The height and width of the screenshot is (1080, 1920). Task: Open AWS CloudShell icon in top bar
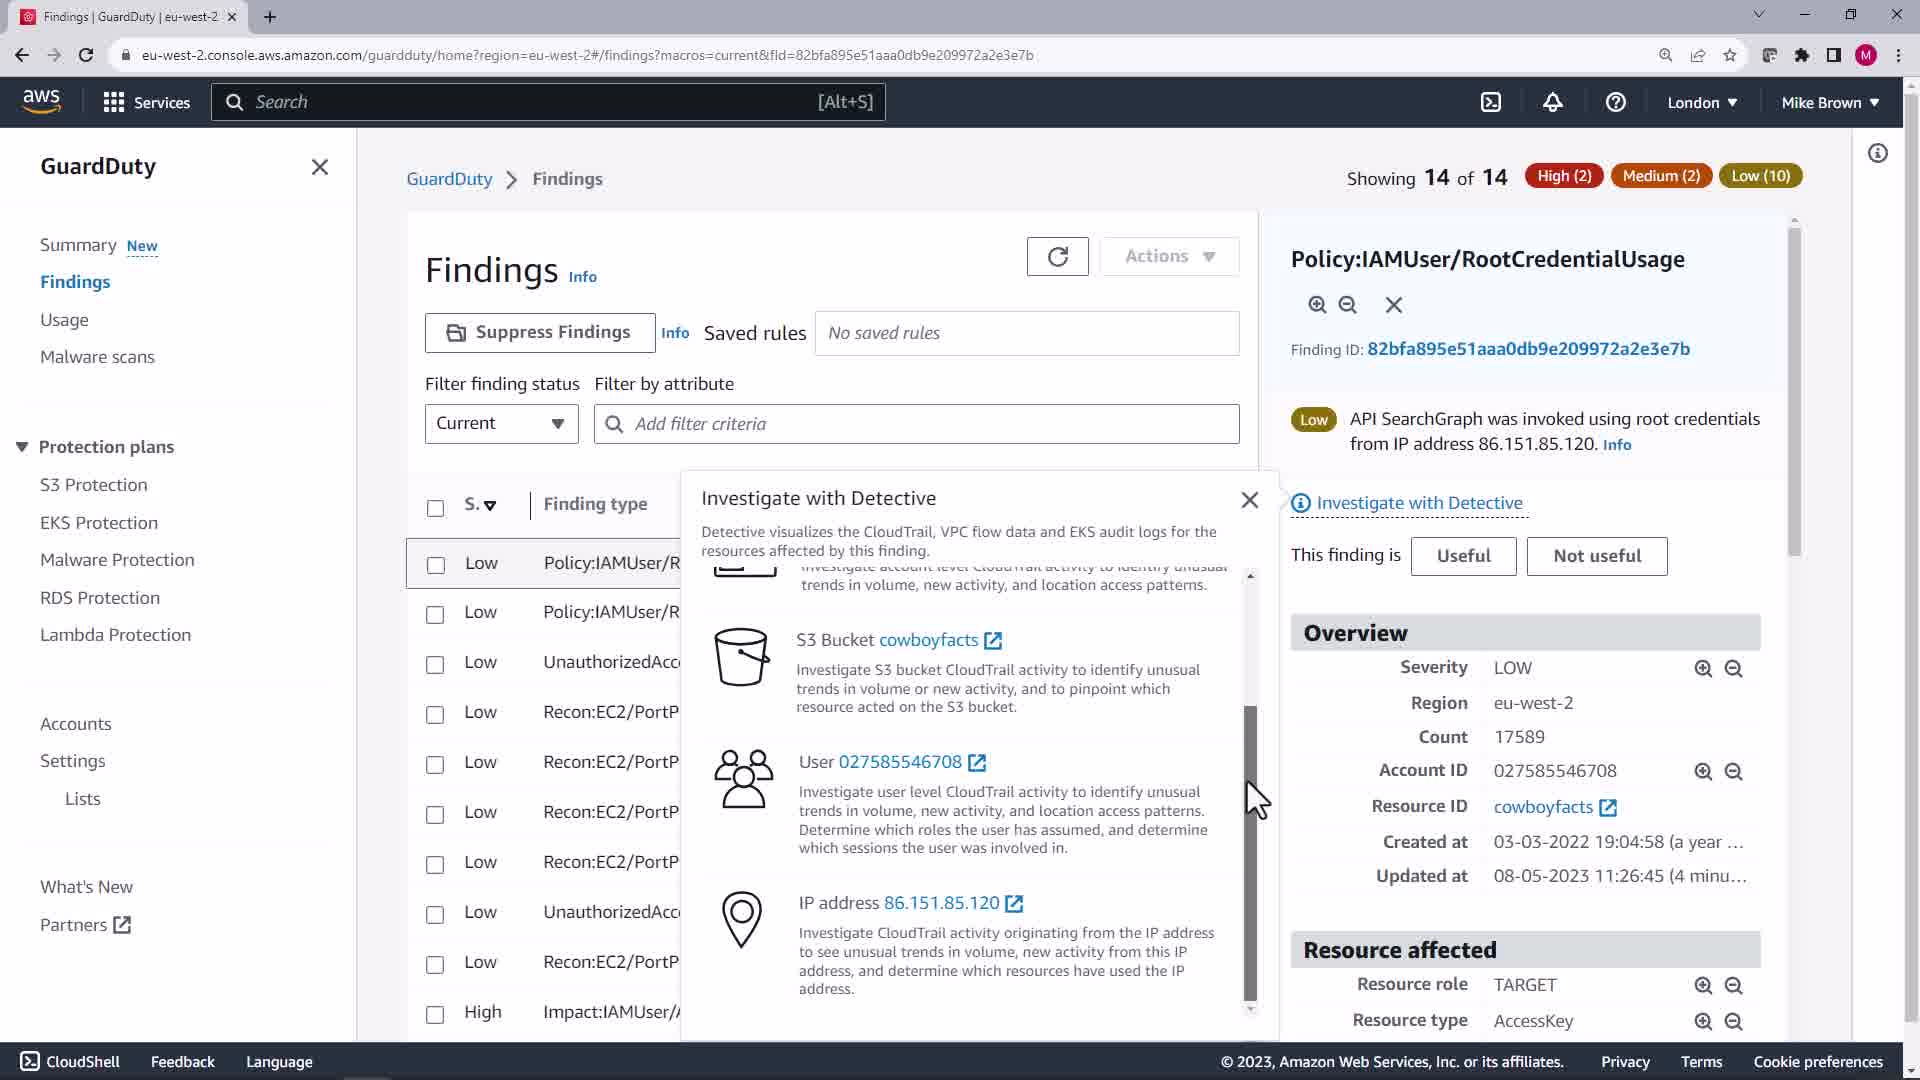1490,102
